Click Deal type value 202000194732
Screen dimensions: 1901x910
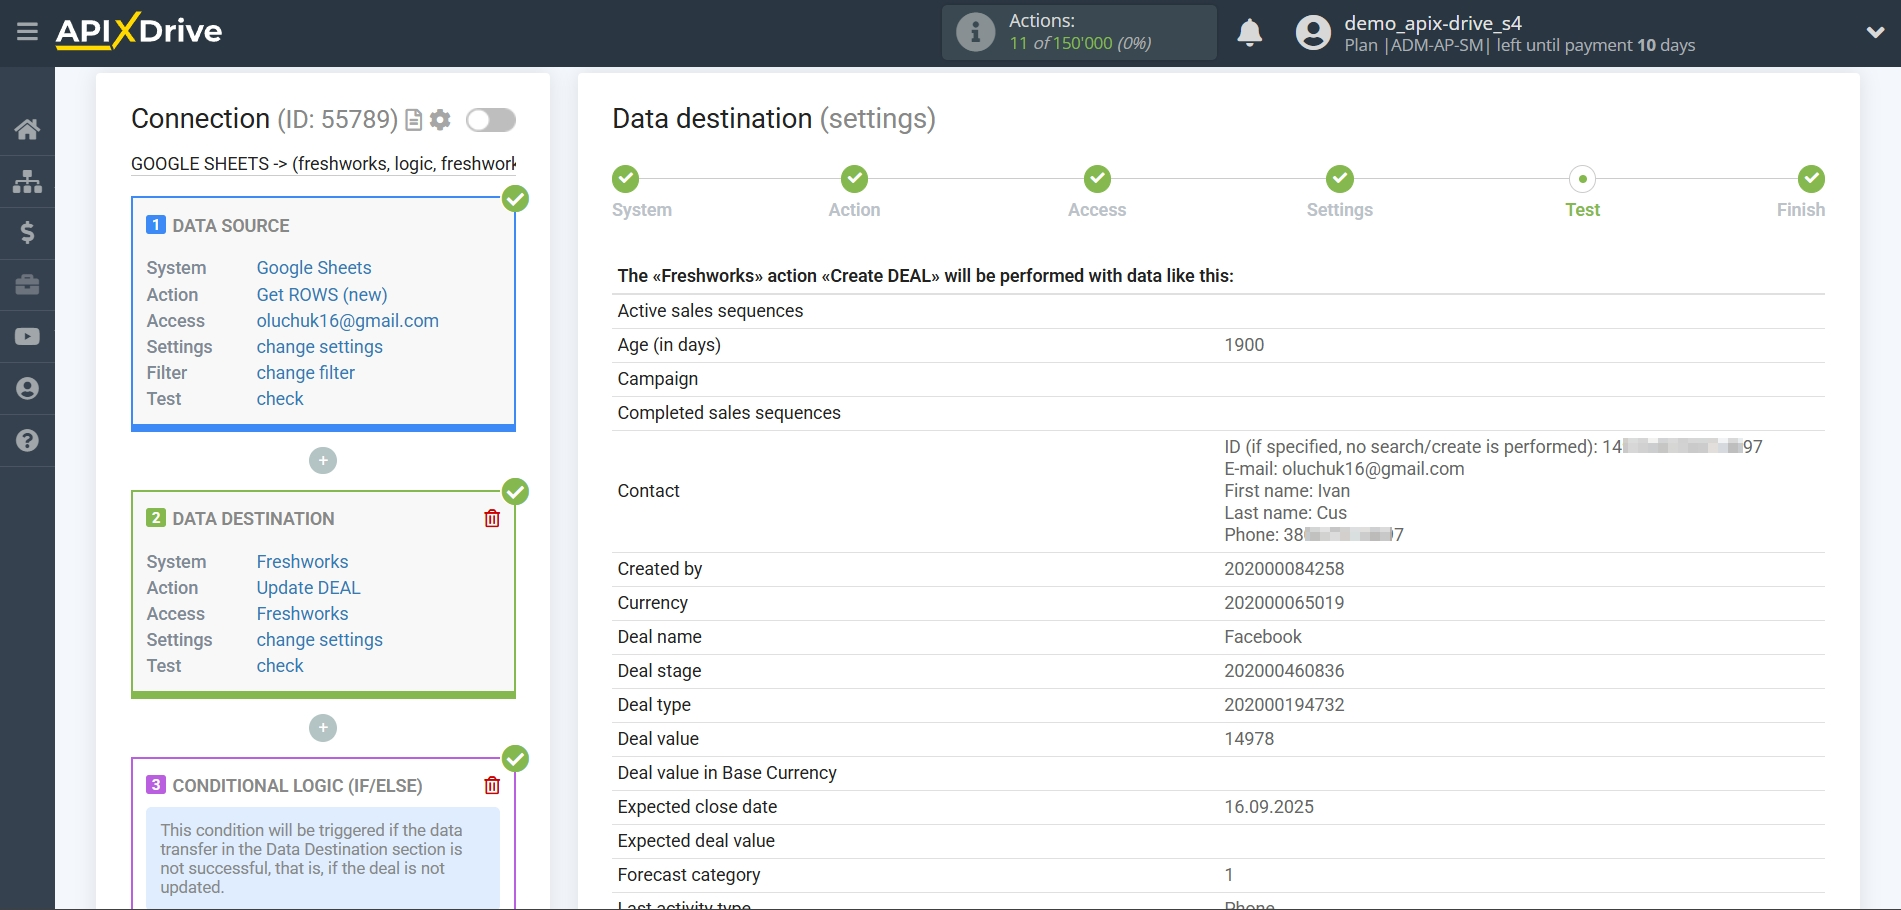tap(1284, 705)
